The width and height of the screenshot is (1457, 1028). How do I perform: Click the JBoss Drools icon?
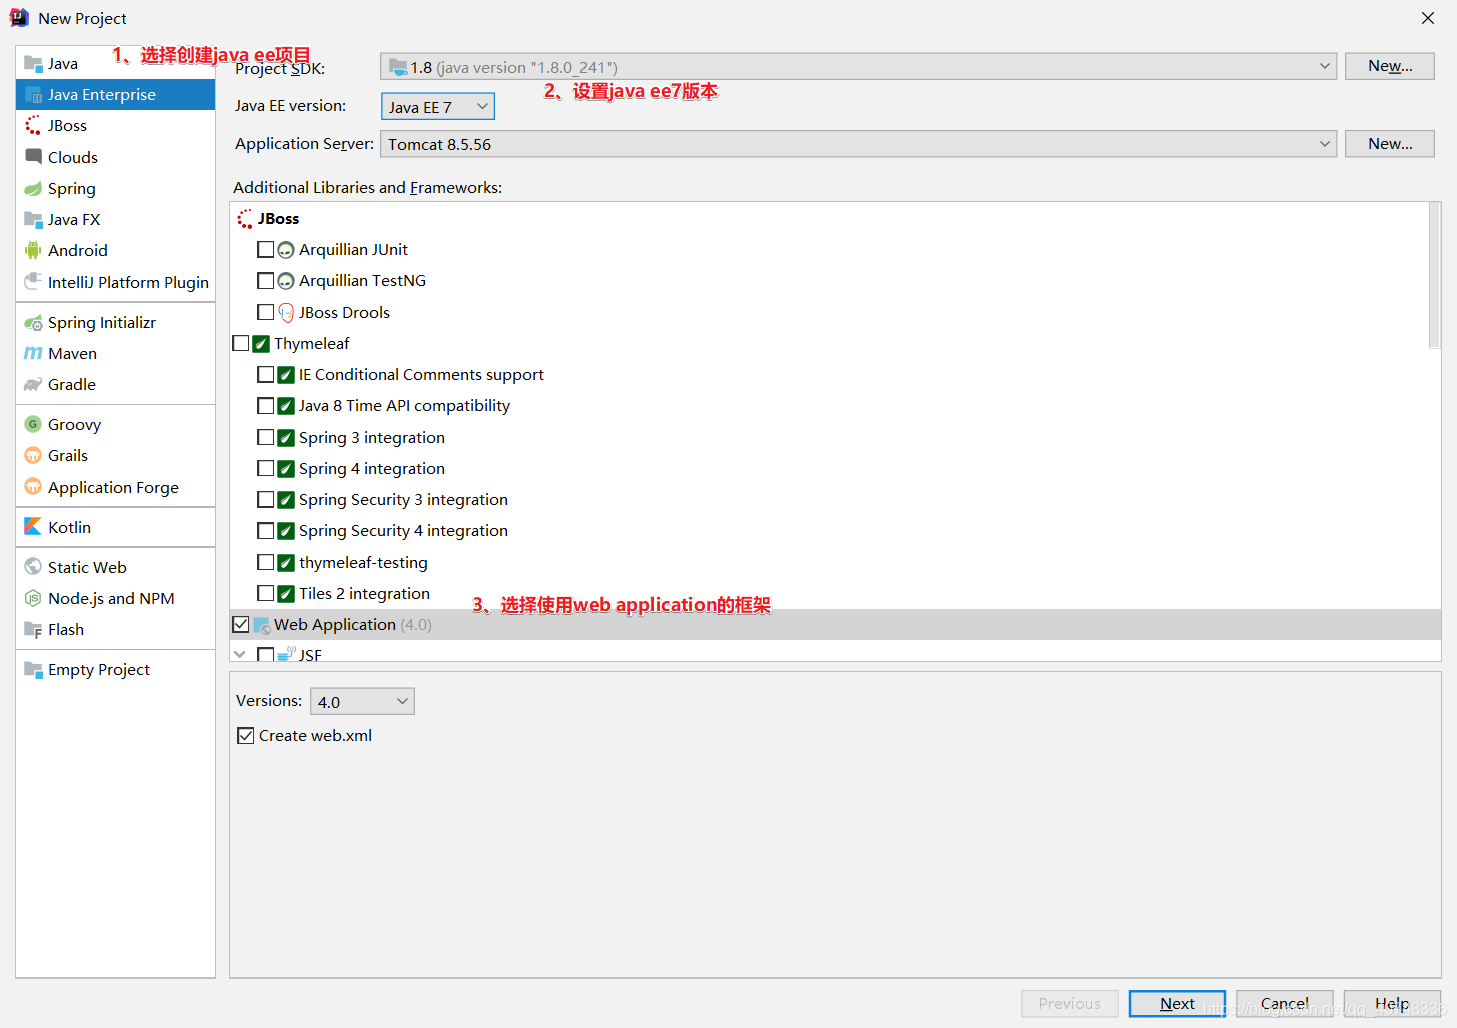point(286,312)
